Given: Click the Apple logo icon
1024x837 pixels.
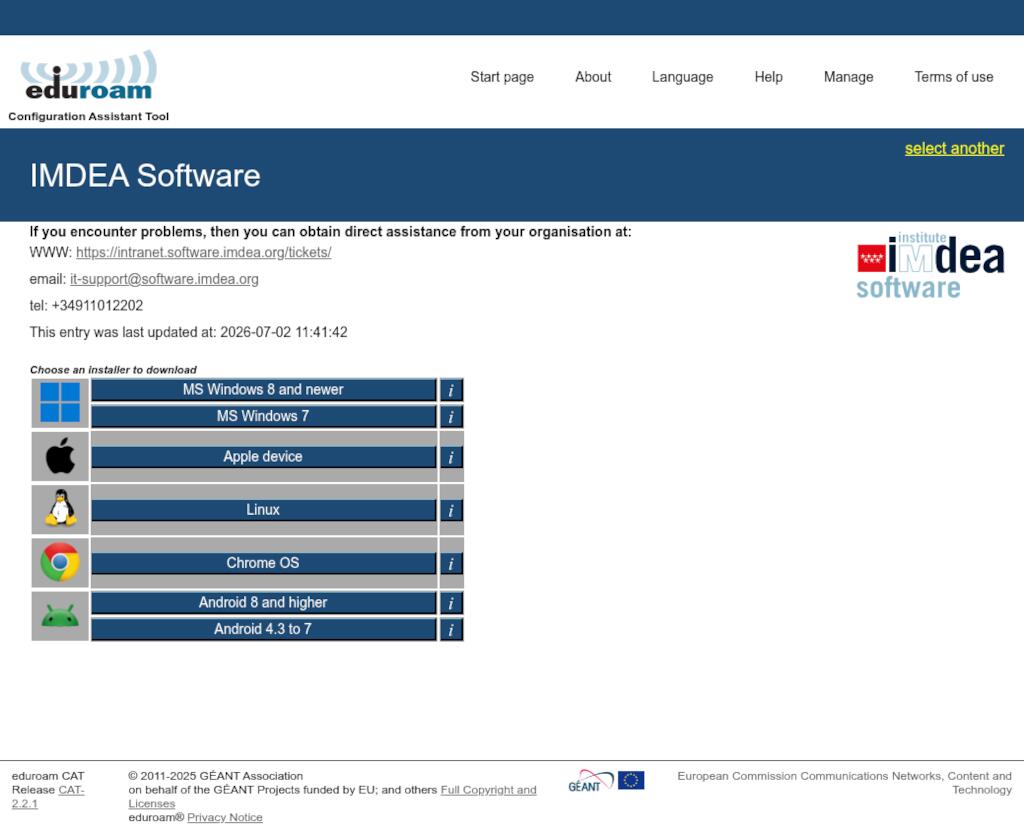Looking at the screenshot, I should pos(60,456).
